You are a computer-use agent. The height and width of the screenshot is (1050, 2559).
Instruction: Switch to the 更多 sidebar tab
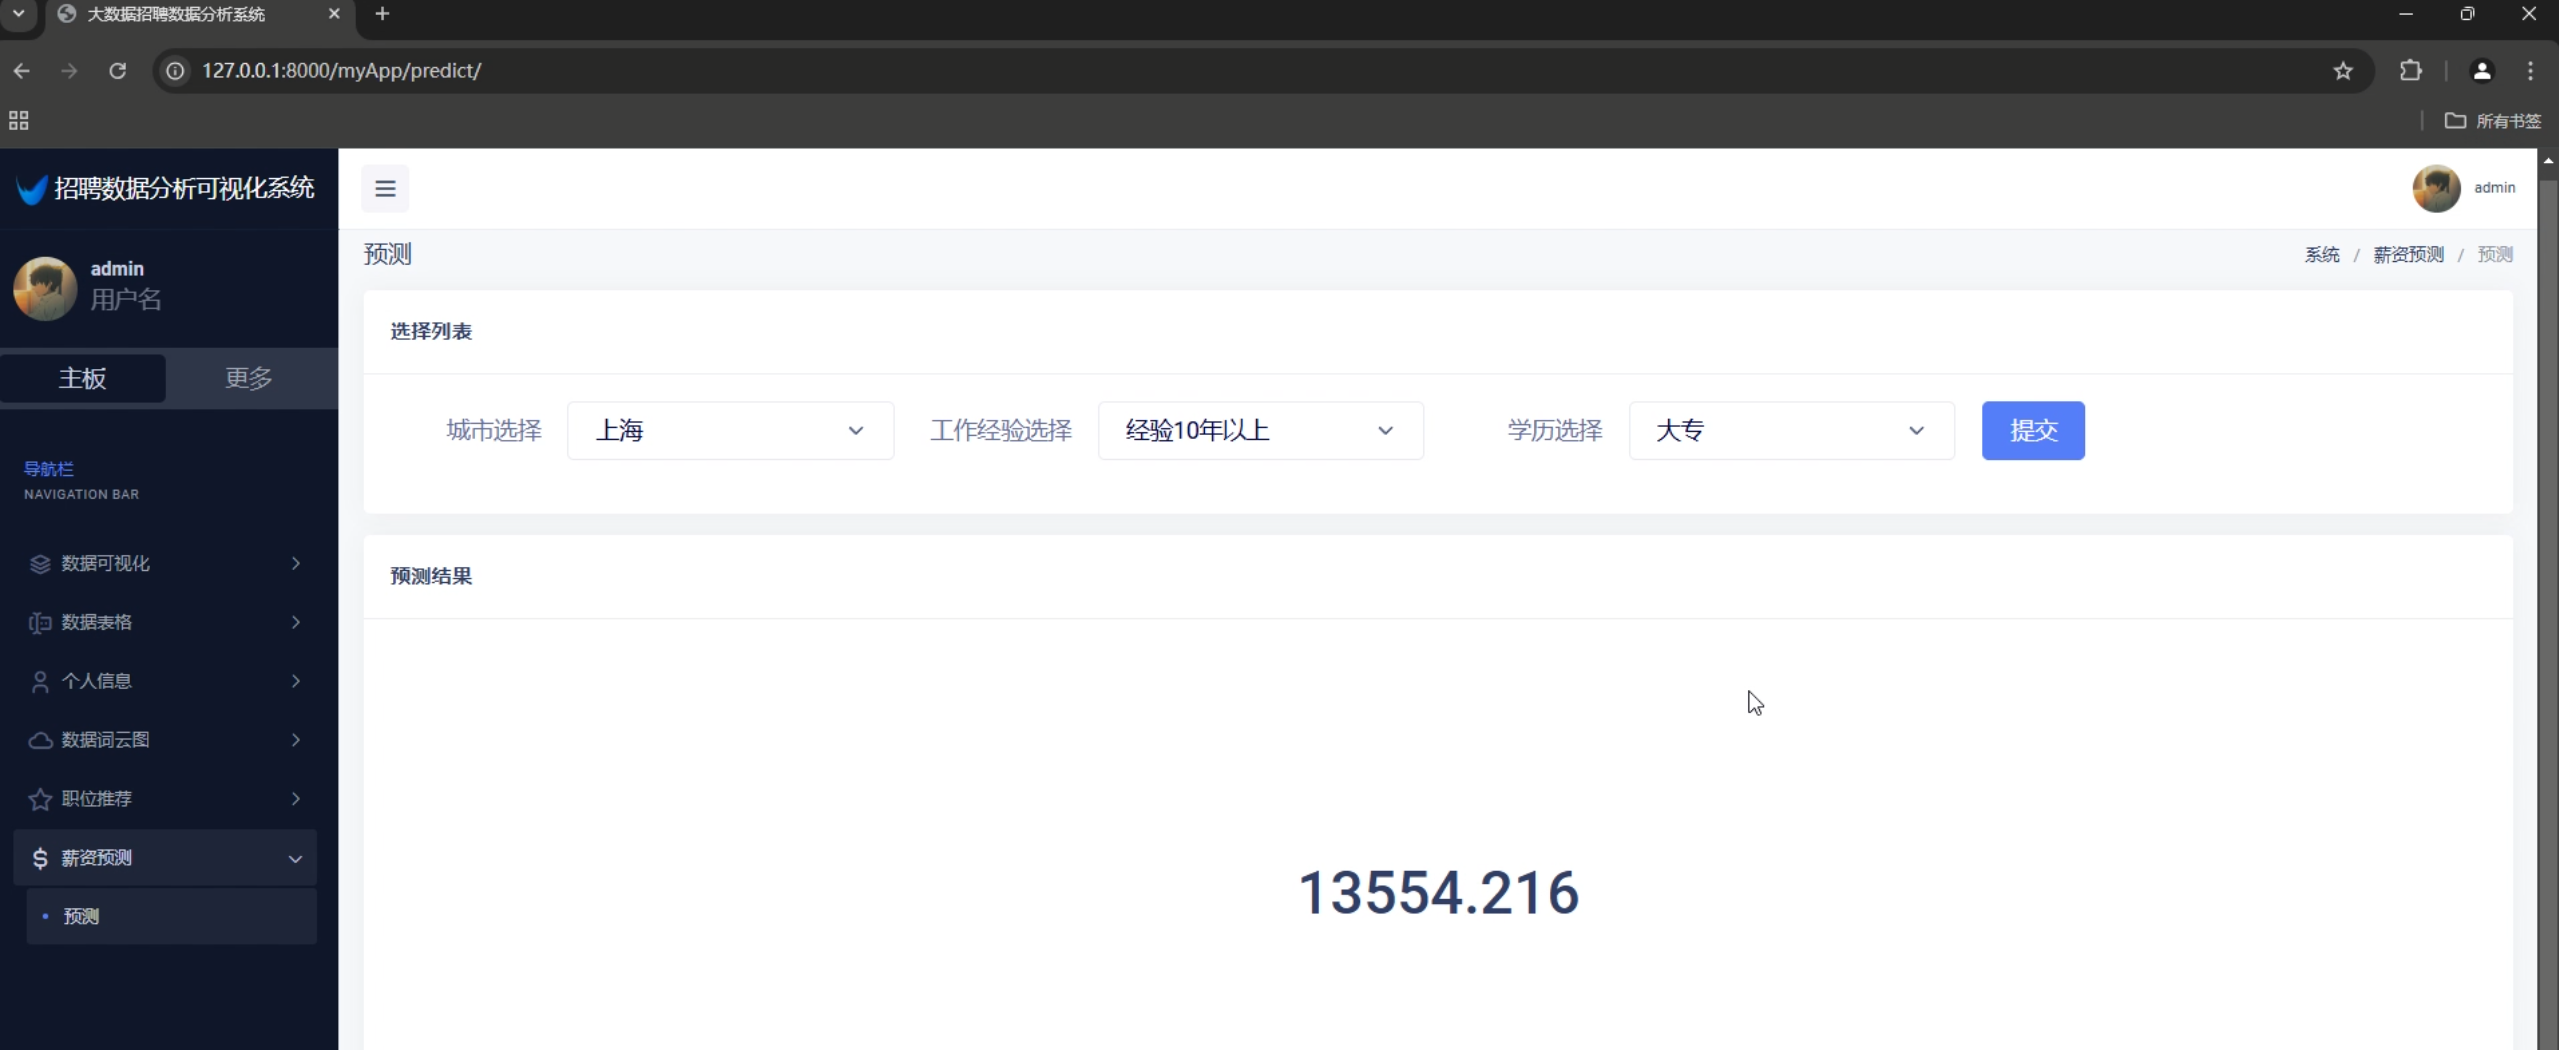249,378
